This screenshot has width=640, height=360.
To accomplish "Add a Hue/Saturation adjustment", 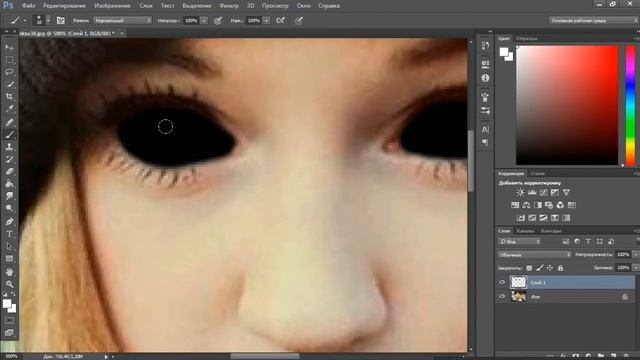I will (515, 205).
